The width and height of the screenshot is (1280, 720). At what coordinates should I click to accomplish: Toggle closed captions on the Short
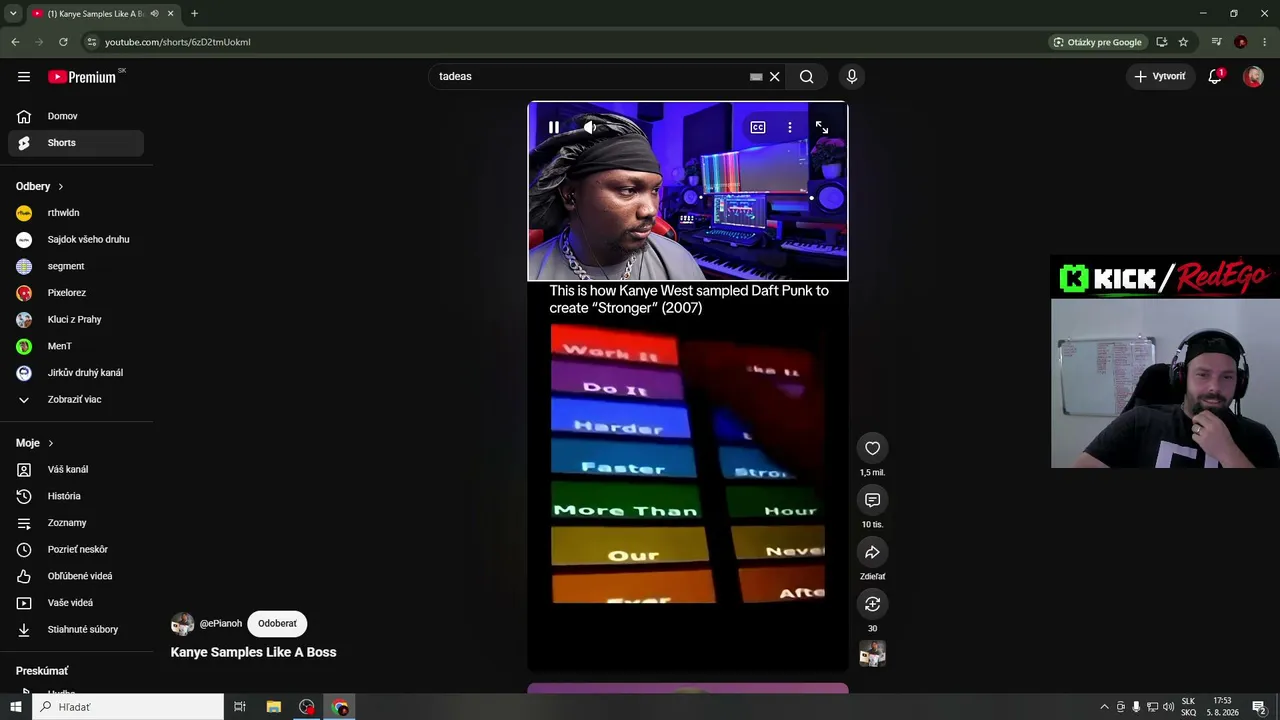click(758, 127)
